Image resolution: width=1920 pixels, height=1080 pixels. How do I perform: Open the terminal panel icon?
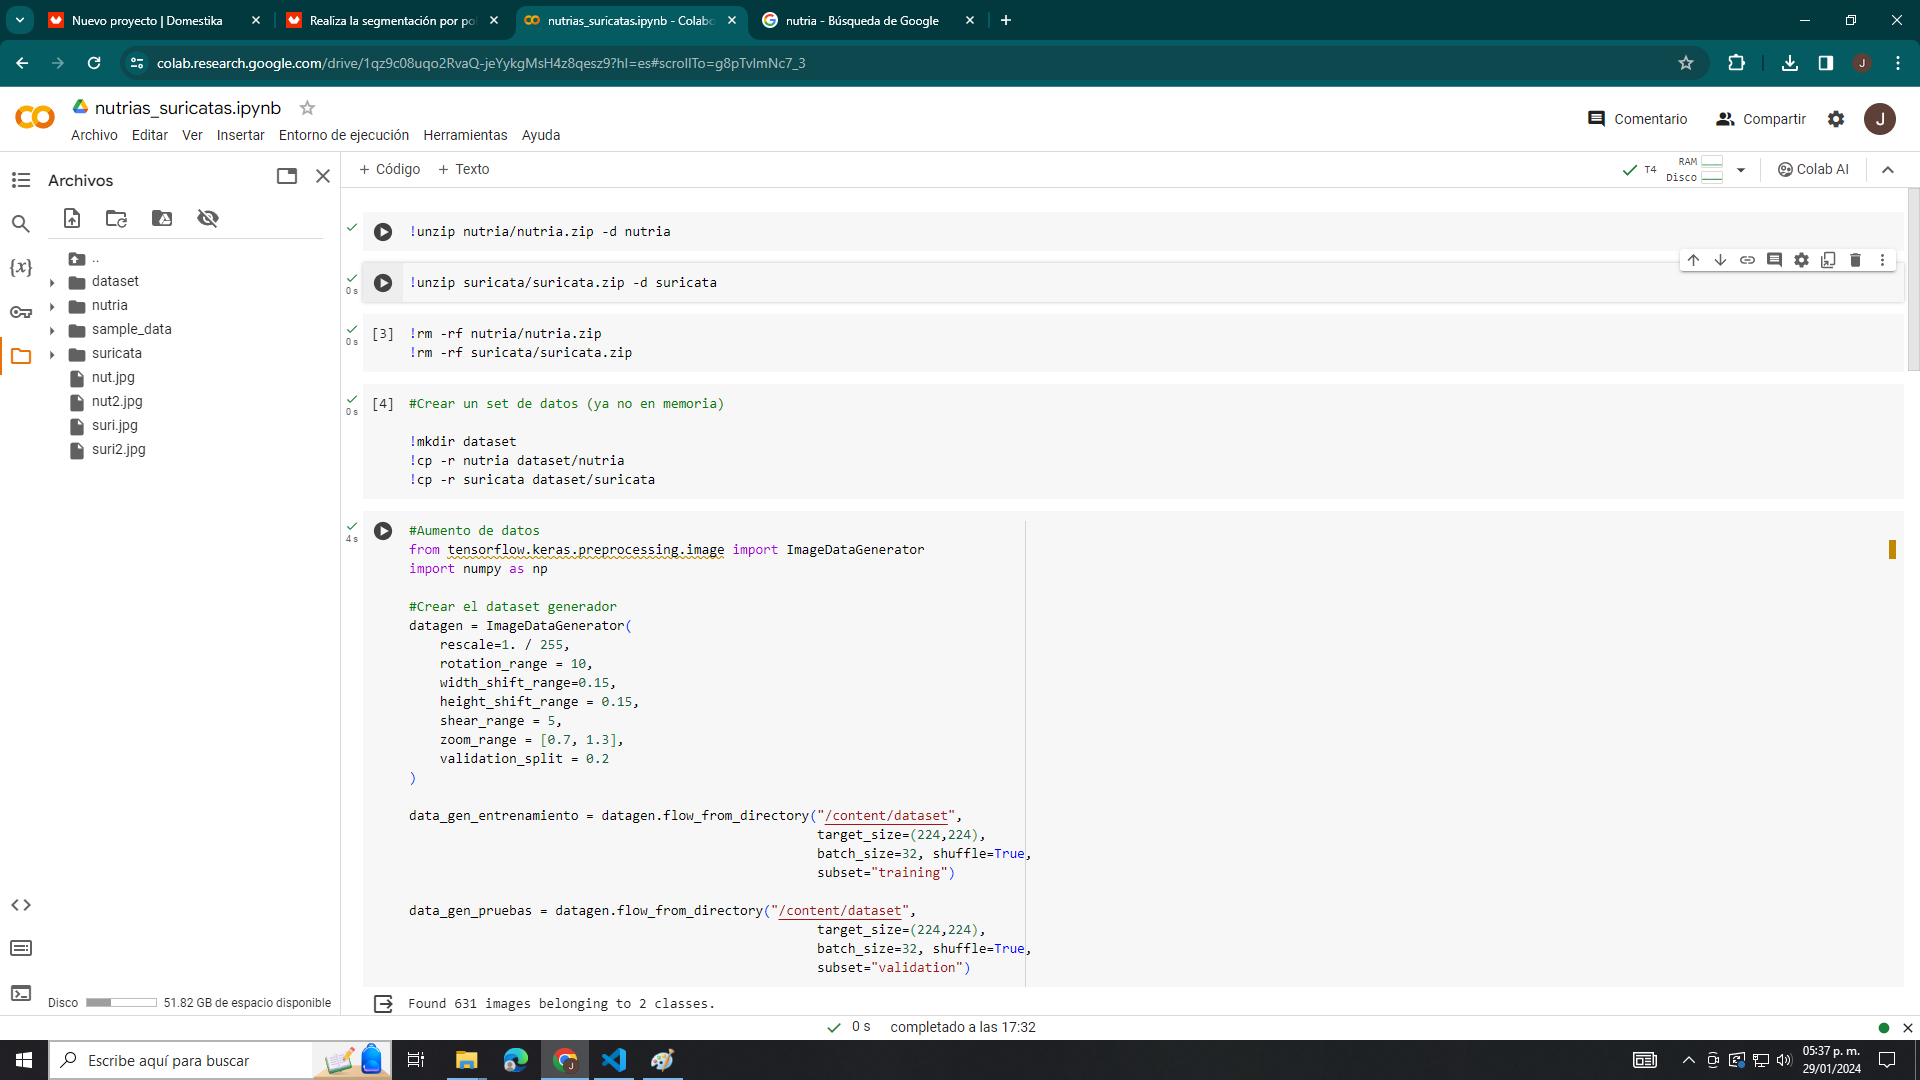(21, 993)
